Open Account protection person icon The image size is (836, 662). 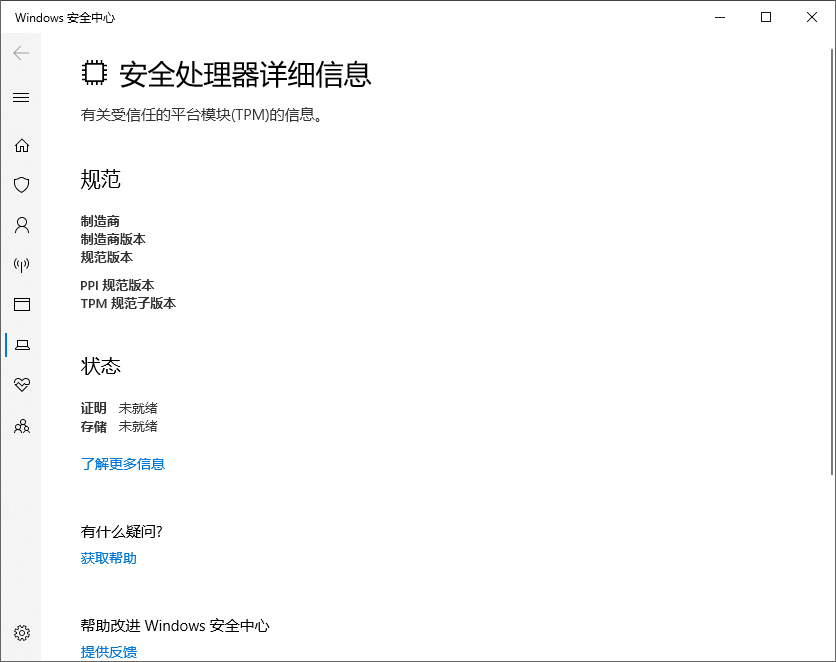[x=22, y=225]
